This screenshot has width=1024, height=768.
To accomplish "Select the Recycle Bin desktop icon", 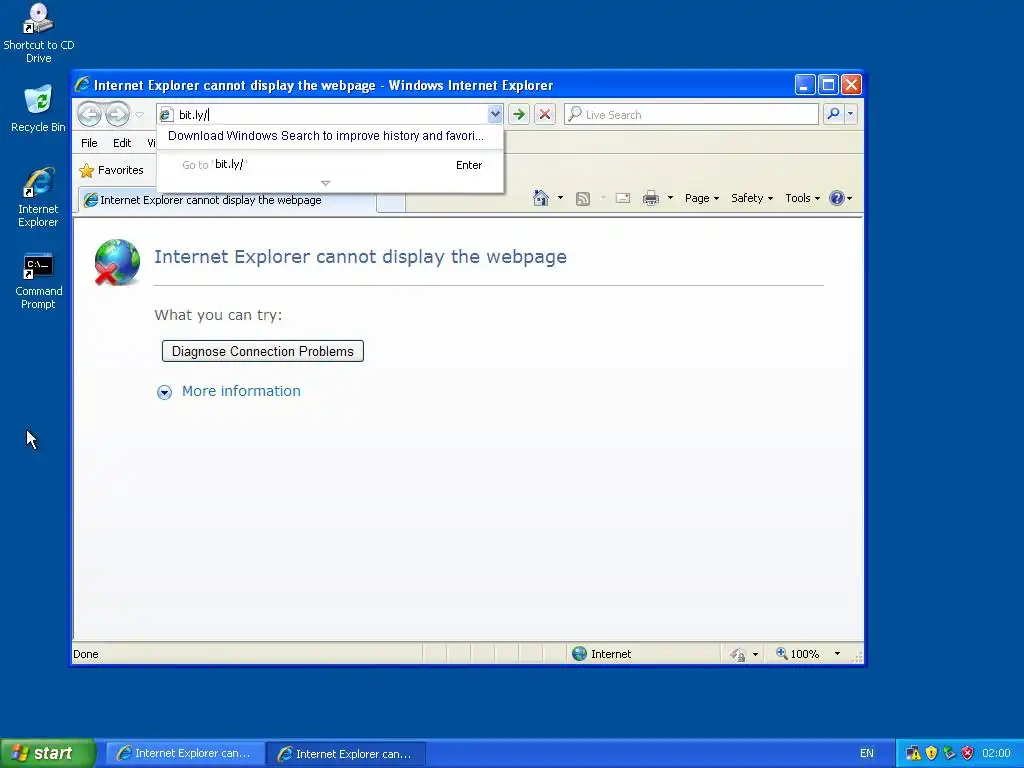I will pyautogui.click(x=39, y=108).
